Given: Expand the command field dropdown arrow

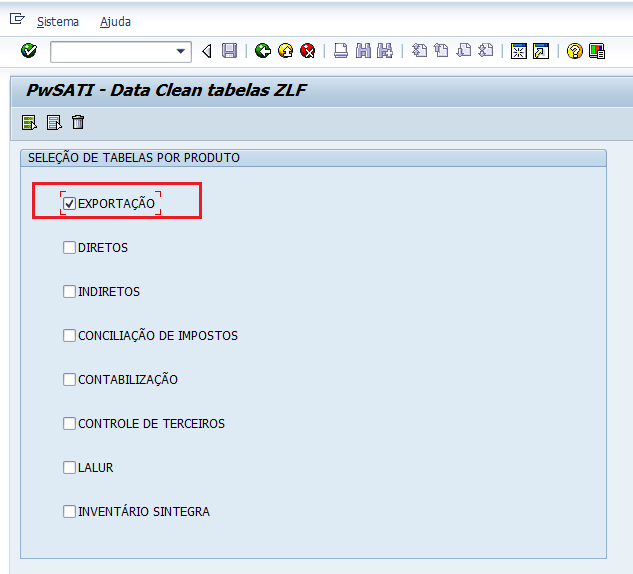Looking at the screenshot, I should (181, 51).
